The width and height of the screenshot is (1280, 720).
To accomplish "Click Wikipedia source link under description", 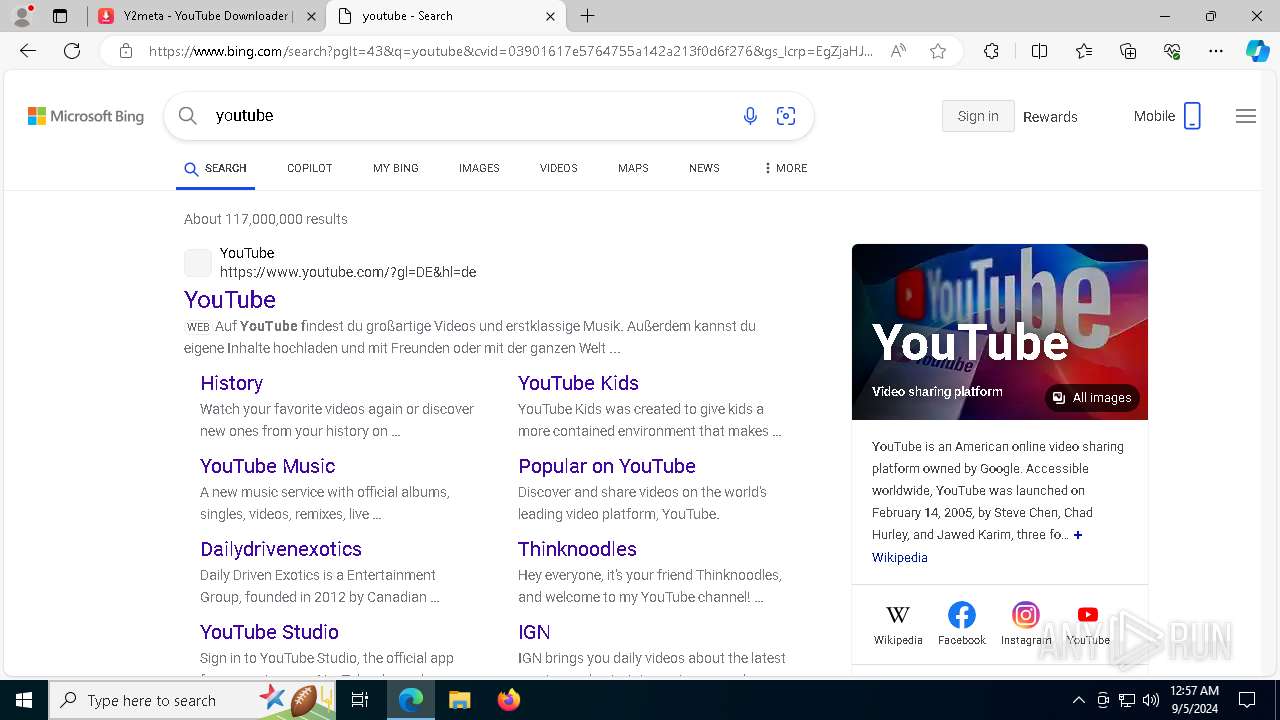I will click(900, 558).
